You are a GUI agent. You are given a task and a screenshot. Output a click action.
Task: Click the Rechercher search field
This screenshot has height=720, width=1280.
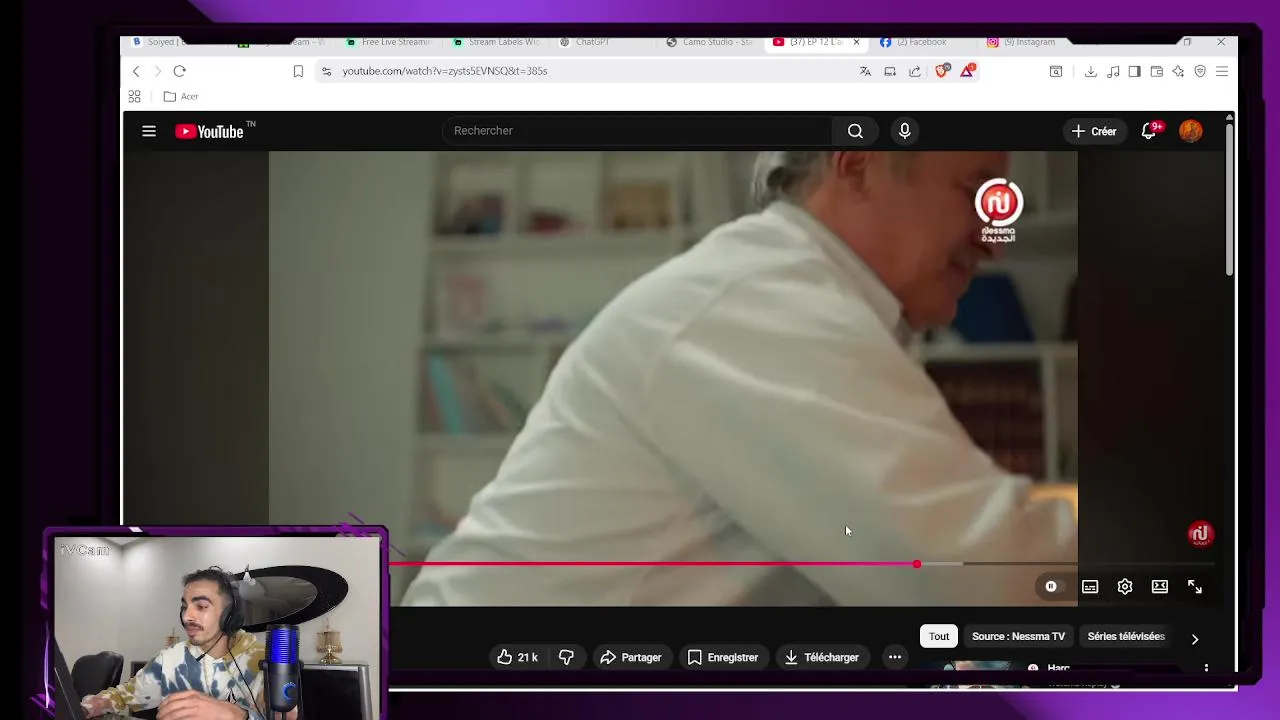(638, 131)
